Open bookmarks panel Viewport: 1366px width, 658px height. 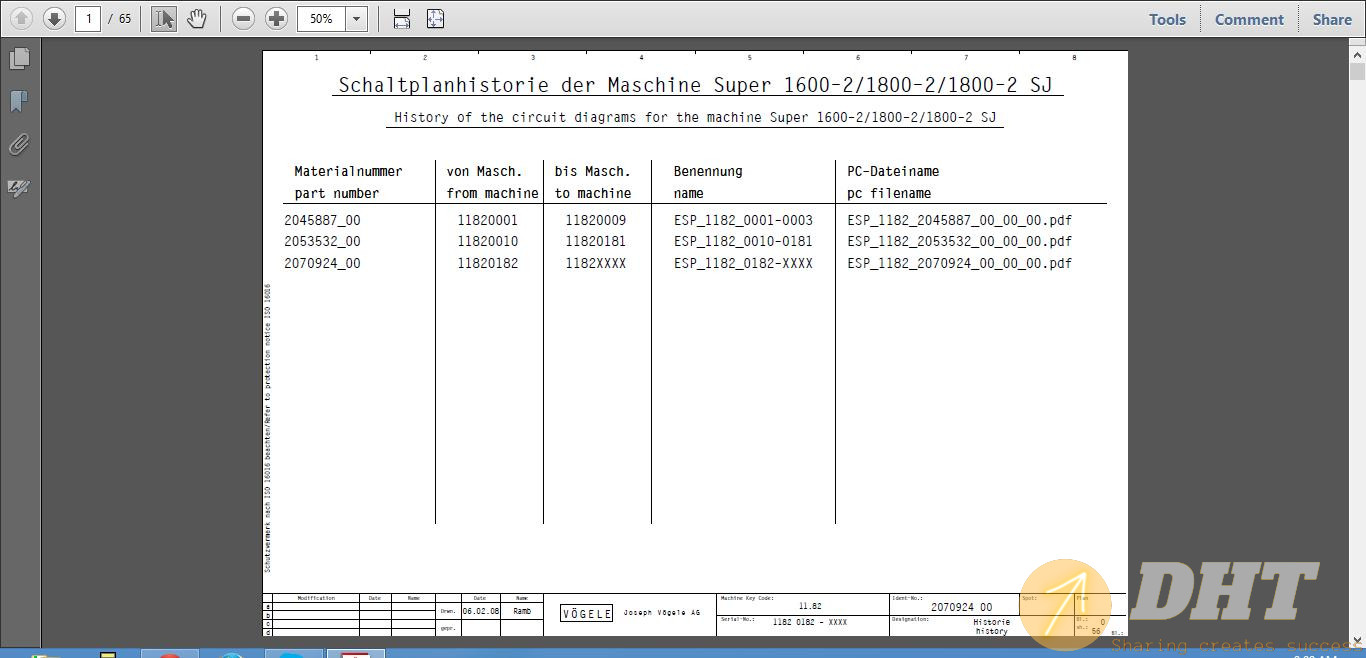tap(19, 101)
